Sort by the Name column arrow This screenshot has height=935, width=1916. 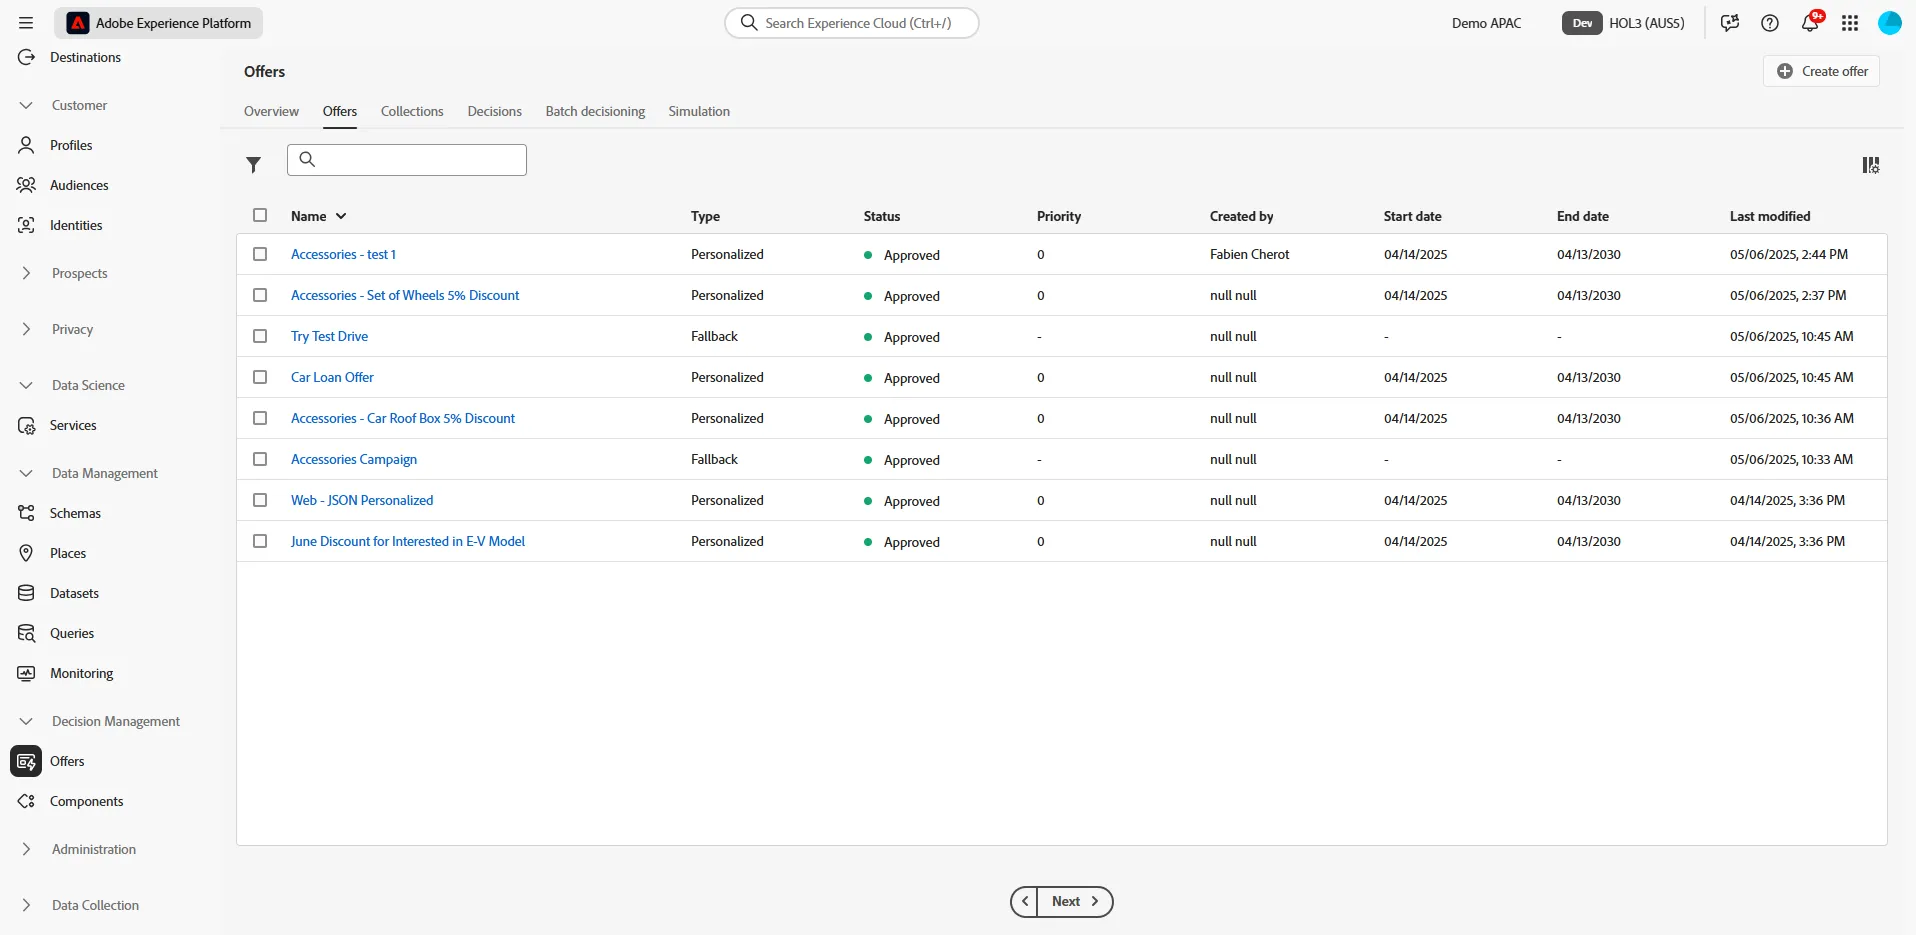(x=341, y=216)
